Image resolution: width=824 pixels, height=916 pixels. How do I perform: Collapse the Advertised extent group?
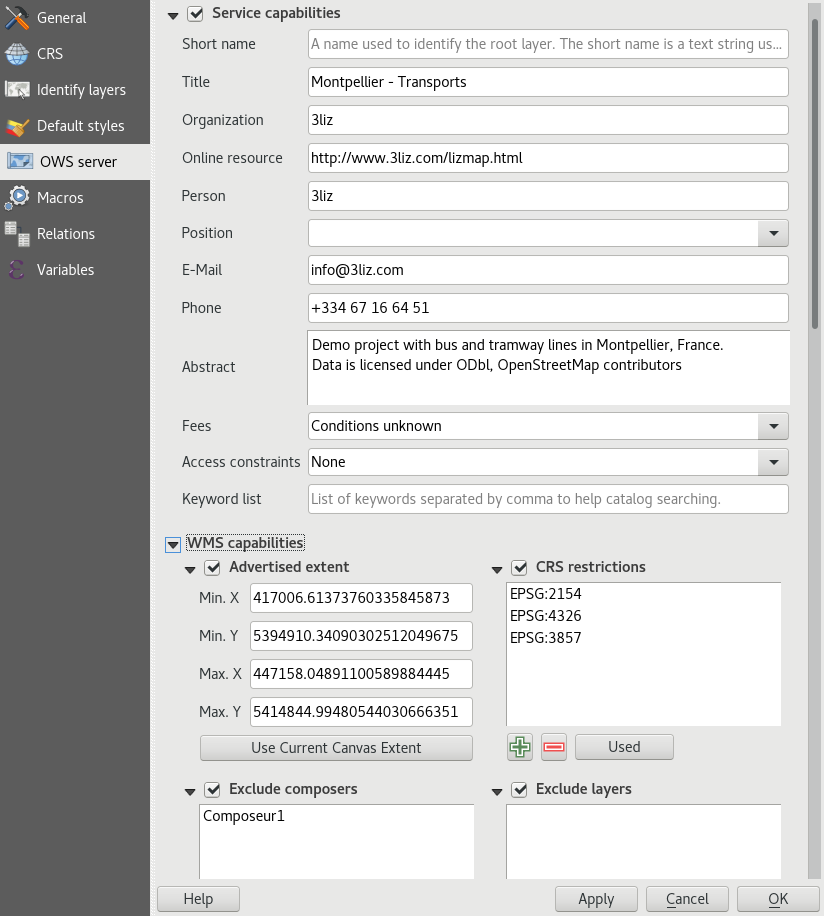click(x=190, y=570)
